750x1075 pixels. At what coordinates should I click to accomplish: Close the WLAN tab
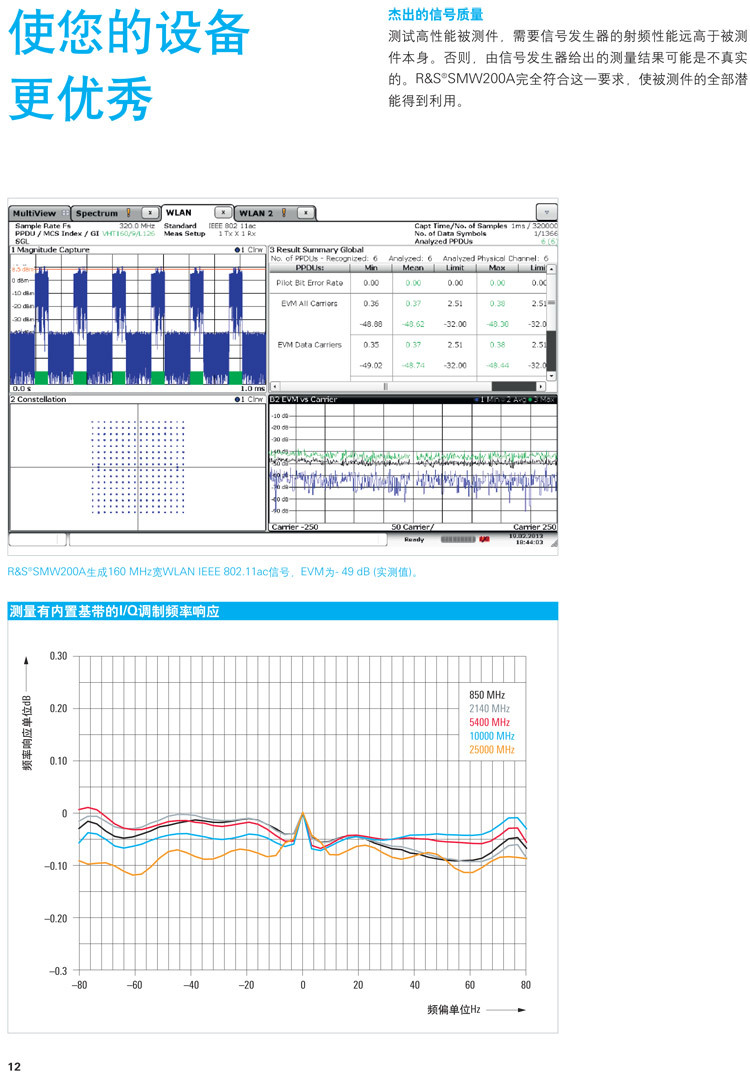tap(223, 213)
